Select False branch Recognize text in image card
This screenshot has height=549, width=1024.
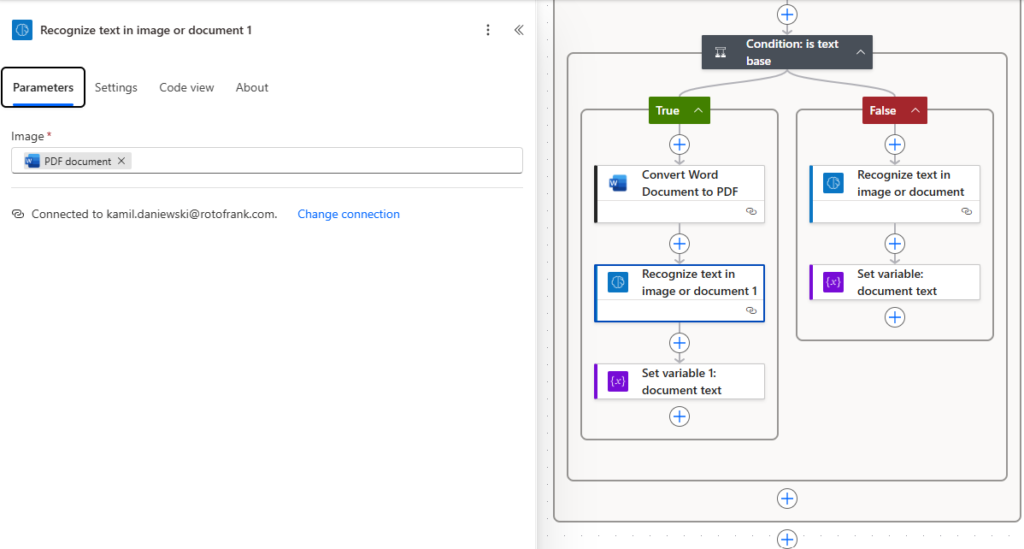tap(895, 194)
